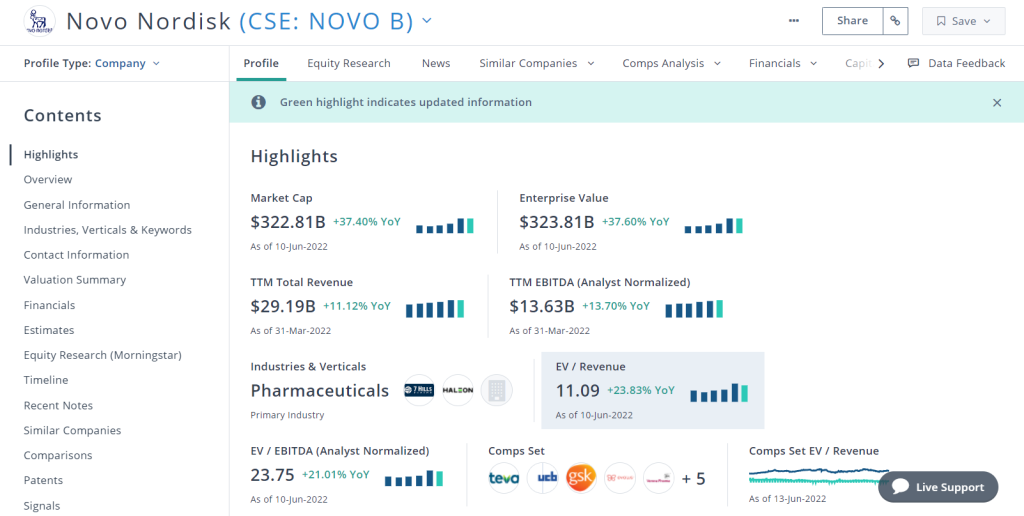The height and width of the screenshot is (516, 1024).
Task: Open the Save dropdown button
Action: pos(963,21)
